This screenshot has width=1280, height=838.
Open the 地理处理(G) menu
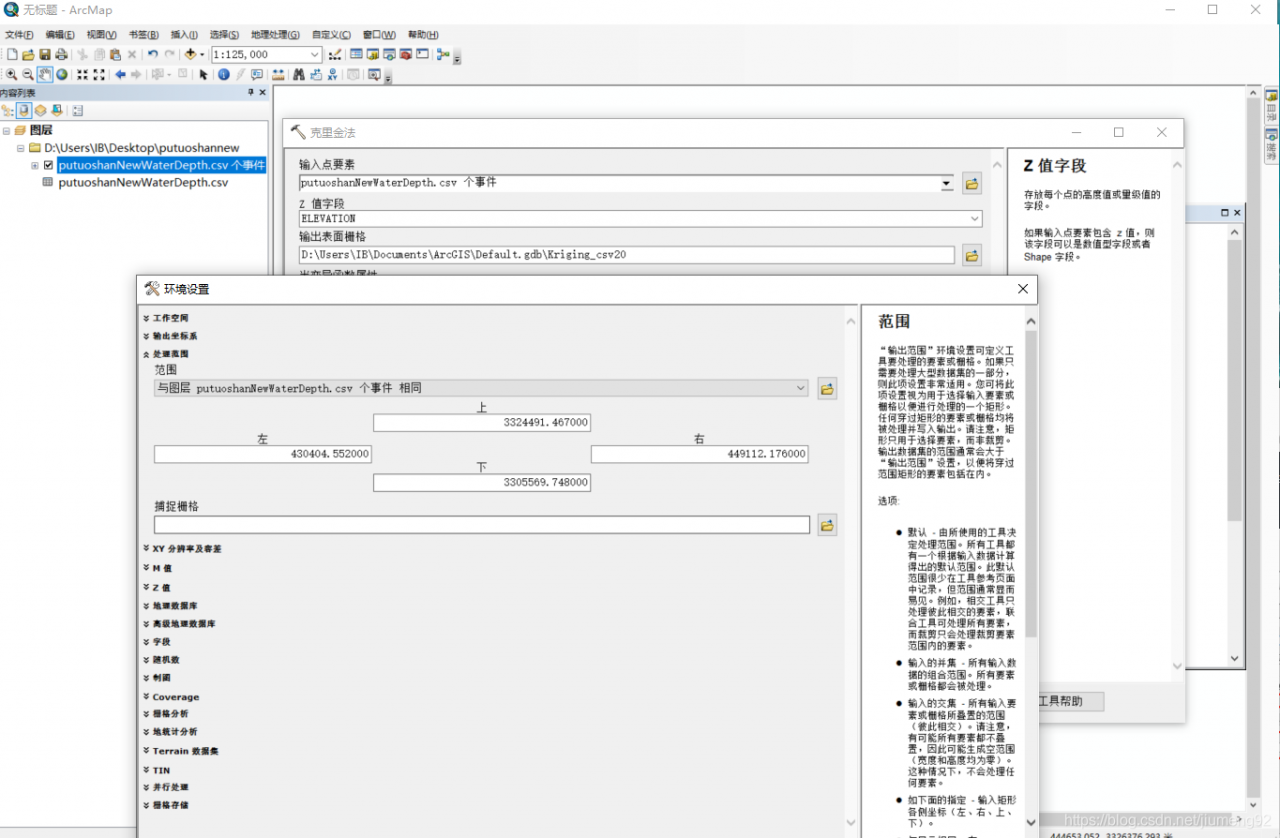275,35
